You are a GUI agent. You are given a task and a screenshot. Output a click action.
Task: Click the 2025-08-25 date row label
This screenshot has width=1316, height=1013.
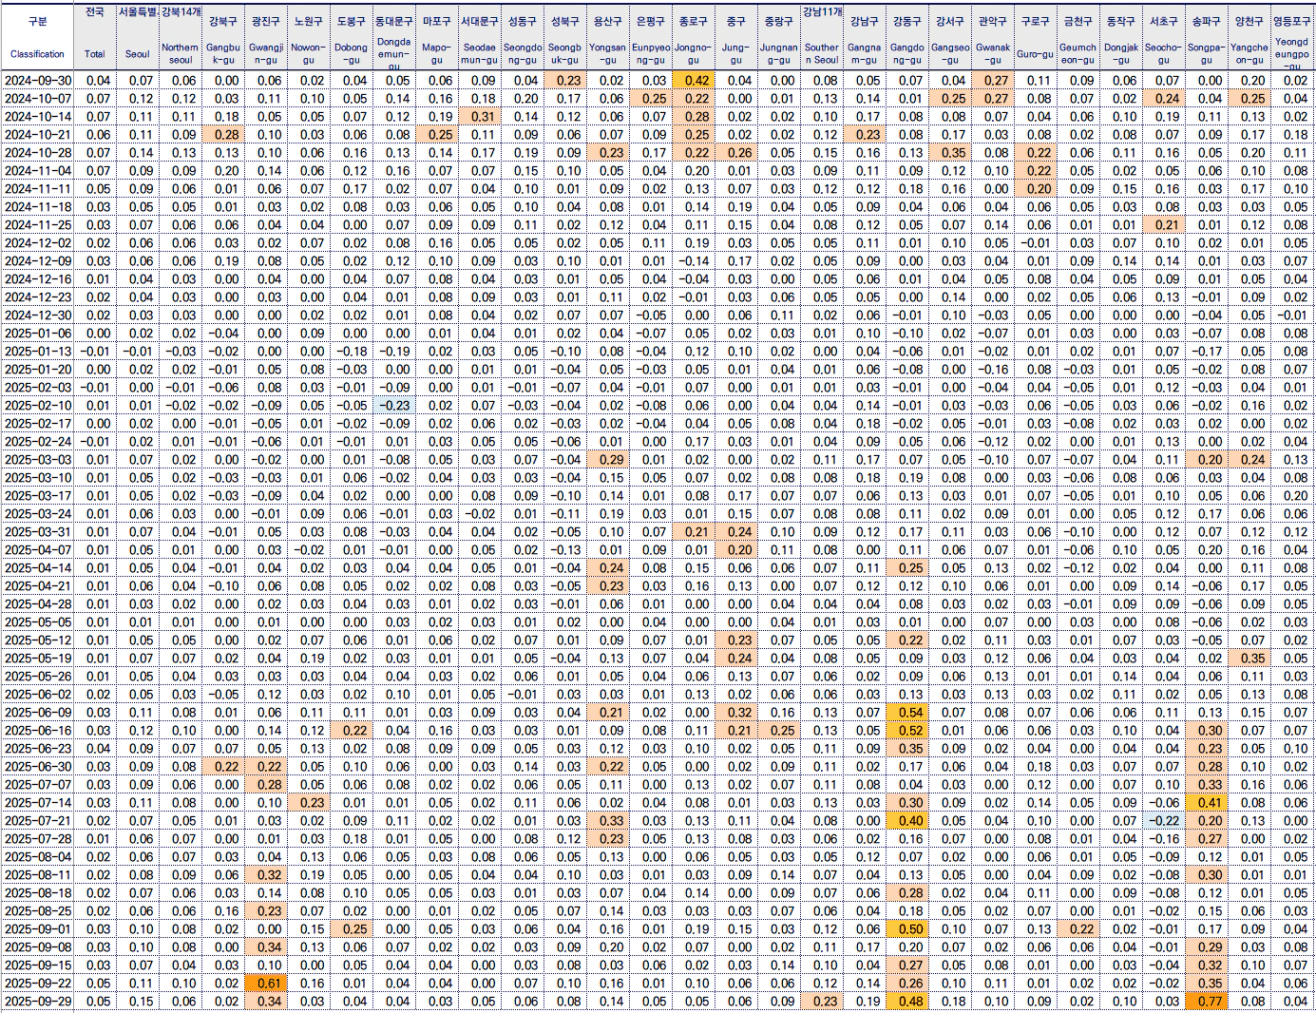pos(38,910)
